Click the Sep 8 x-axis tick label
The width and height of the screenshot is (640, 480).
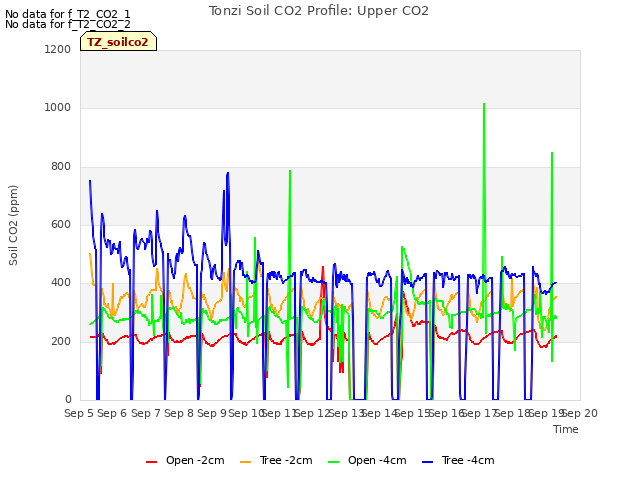(179, 413)
